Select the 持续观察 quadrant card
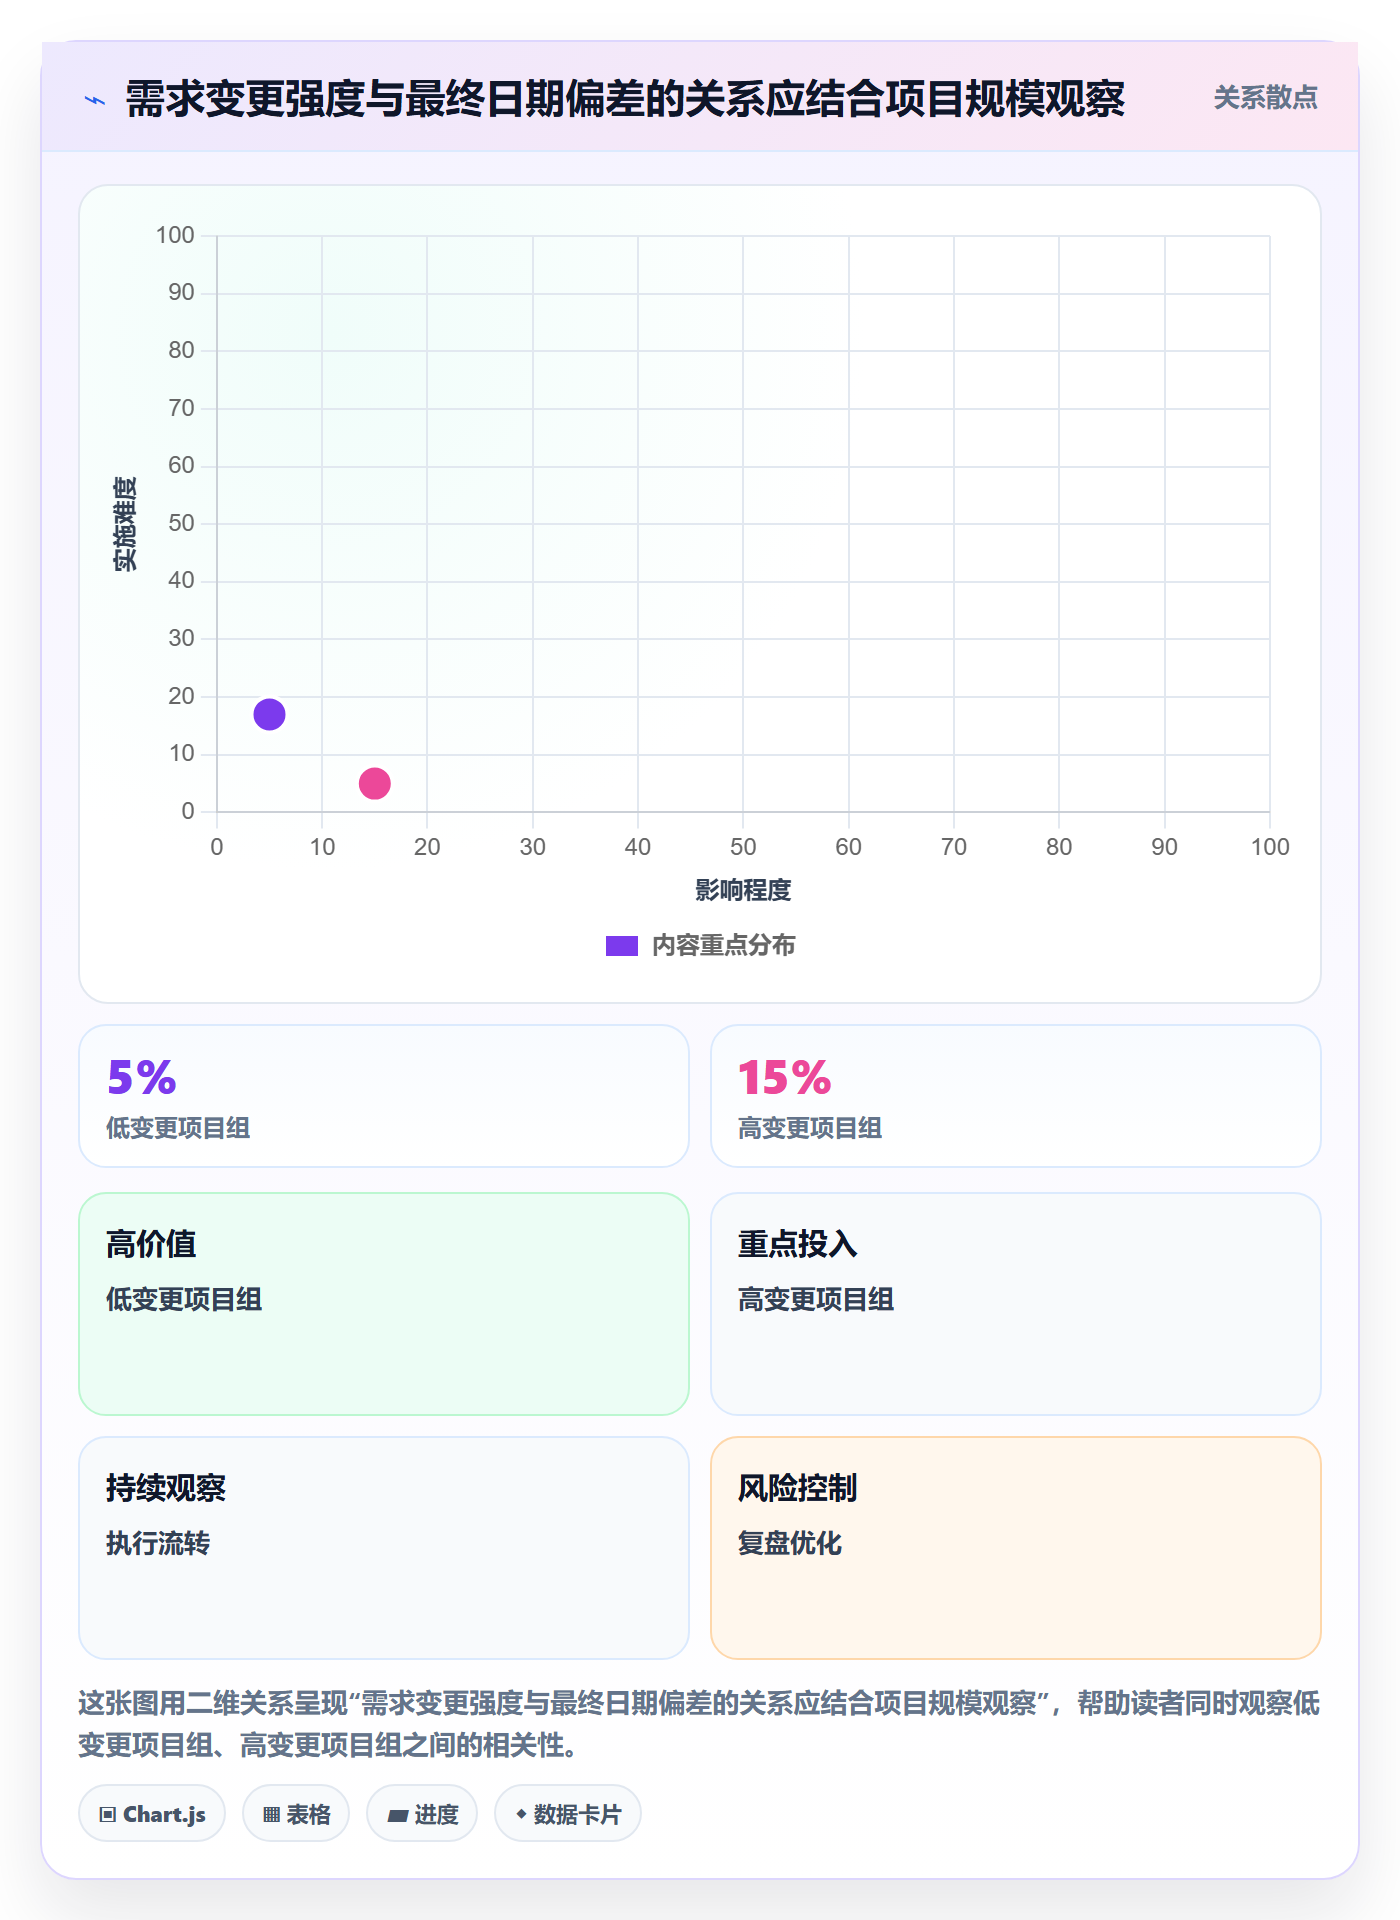Viewport: 1400px width, 1920px height. [x=384, y=1548]
